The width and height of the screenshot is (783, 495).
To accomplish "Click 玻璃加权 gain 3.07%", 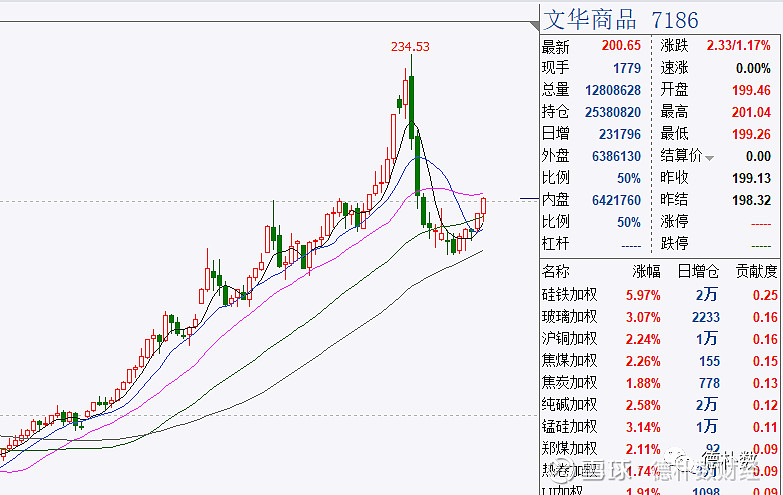I will tap(643, 317).
